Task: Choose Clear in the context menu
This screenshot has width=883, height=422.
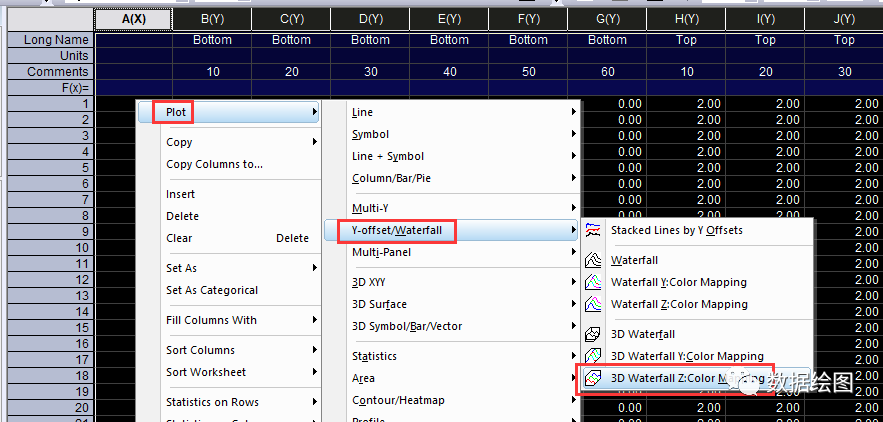Action: [x=229, y=238]
